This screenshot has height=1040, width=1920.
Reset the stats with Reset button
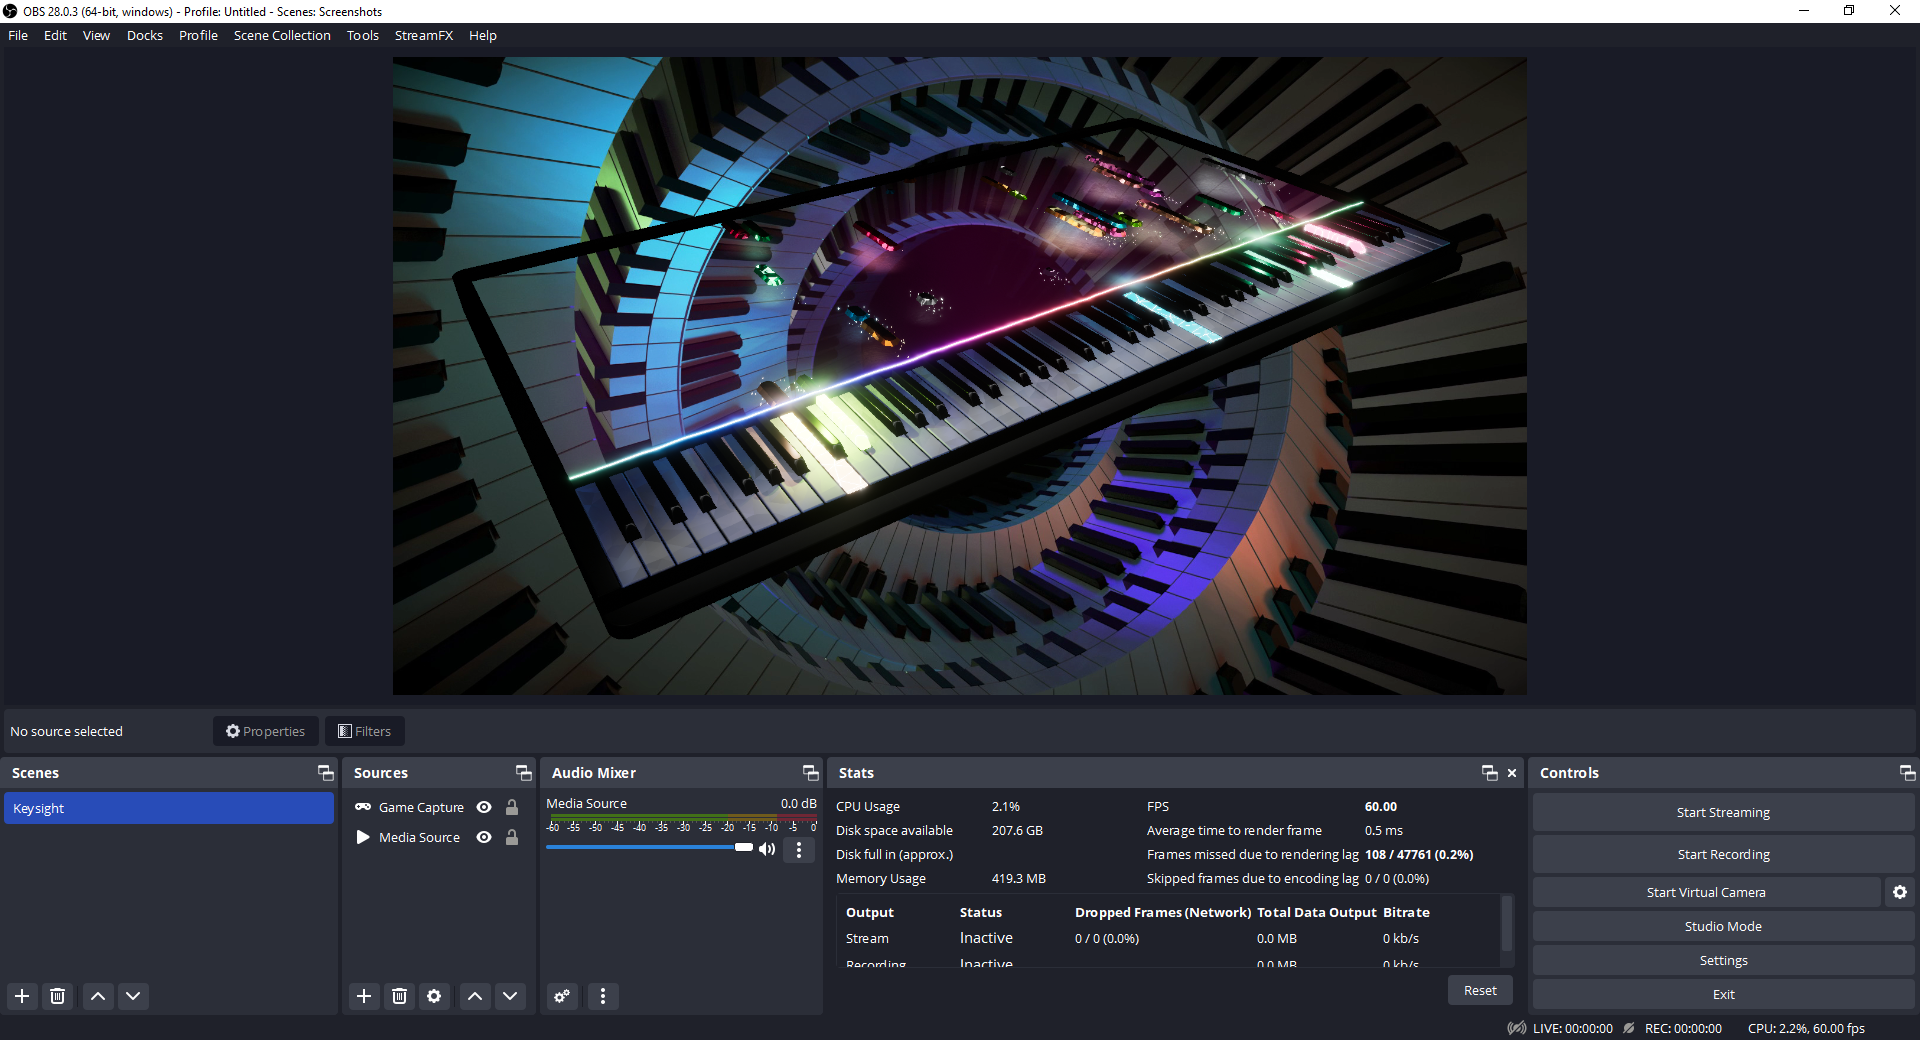click(x=1479, y=990)
